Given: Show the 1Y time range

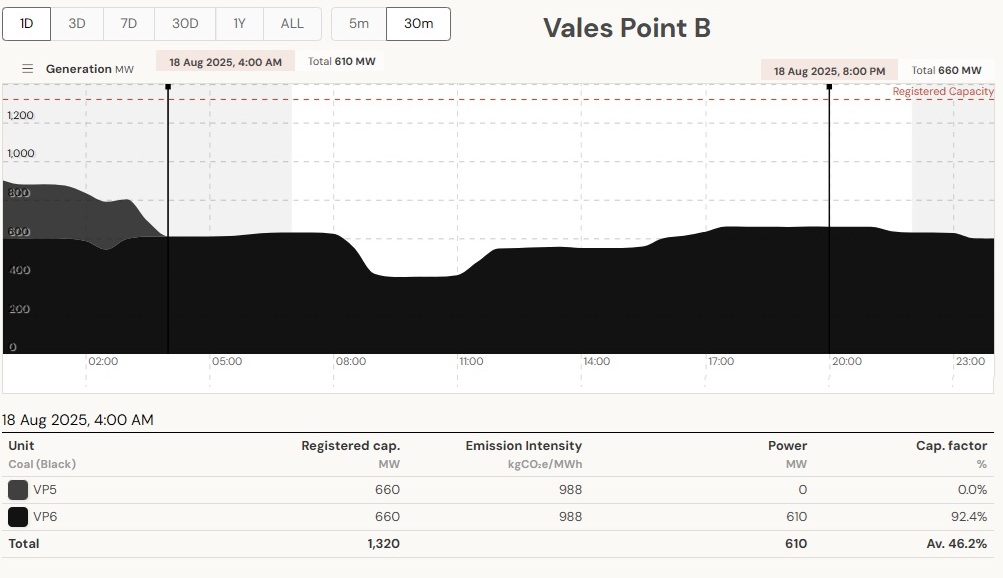Looking at the screenshot, I should click(240, 24).
